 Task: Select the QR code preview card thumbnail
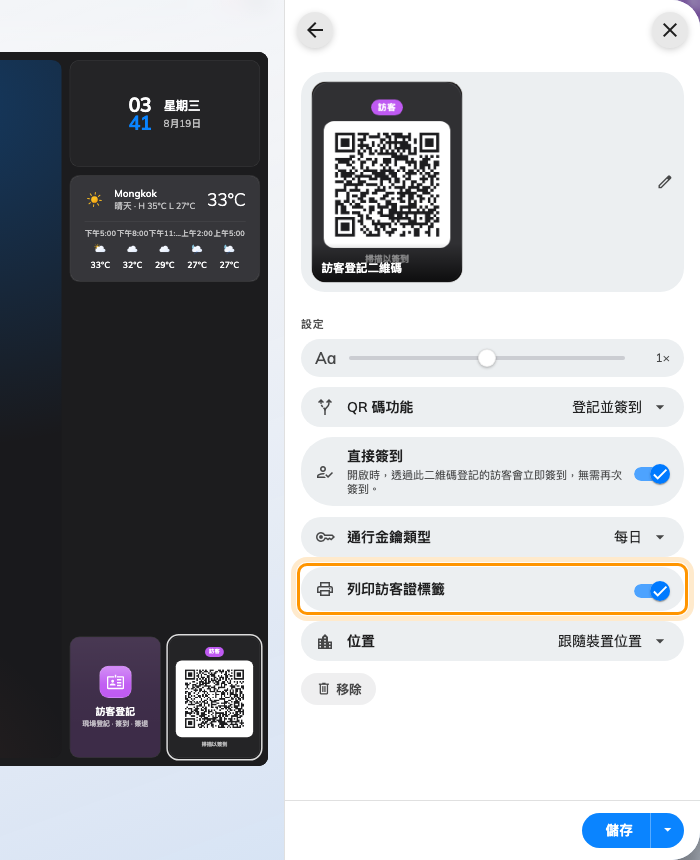[387, 182]
